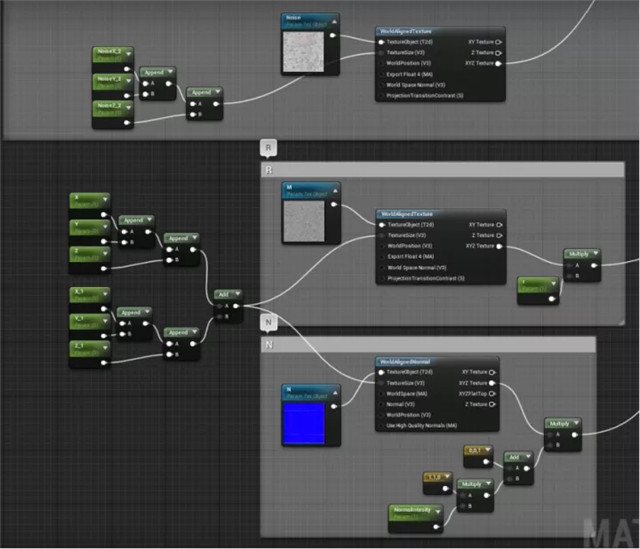Click the NormalIntensity output pin
Screen dimensions: 640x549
click(x=436, y=527)
